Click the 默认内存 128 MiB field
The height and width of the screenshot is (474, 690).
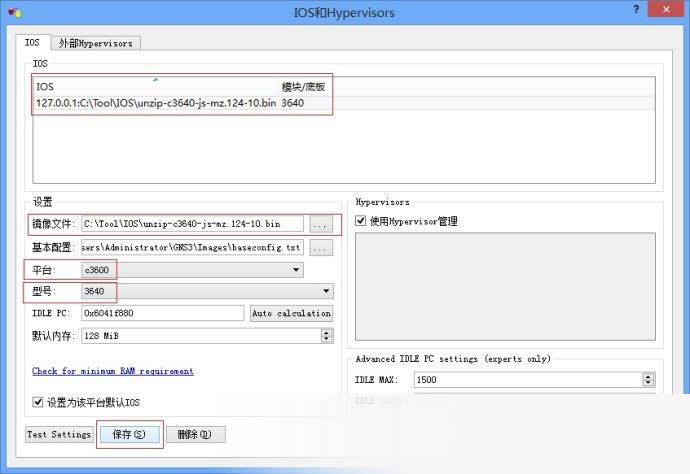pos(202,336)
